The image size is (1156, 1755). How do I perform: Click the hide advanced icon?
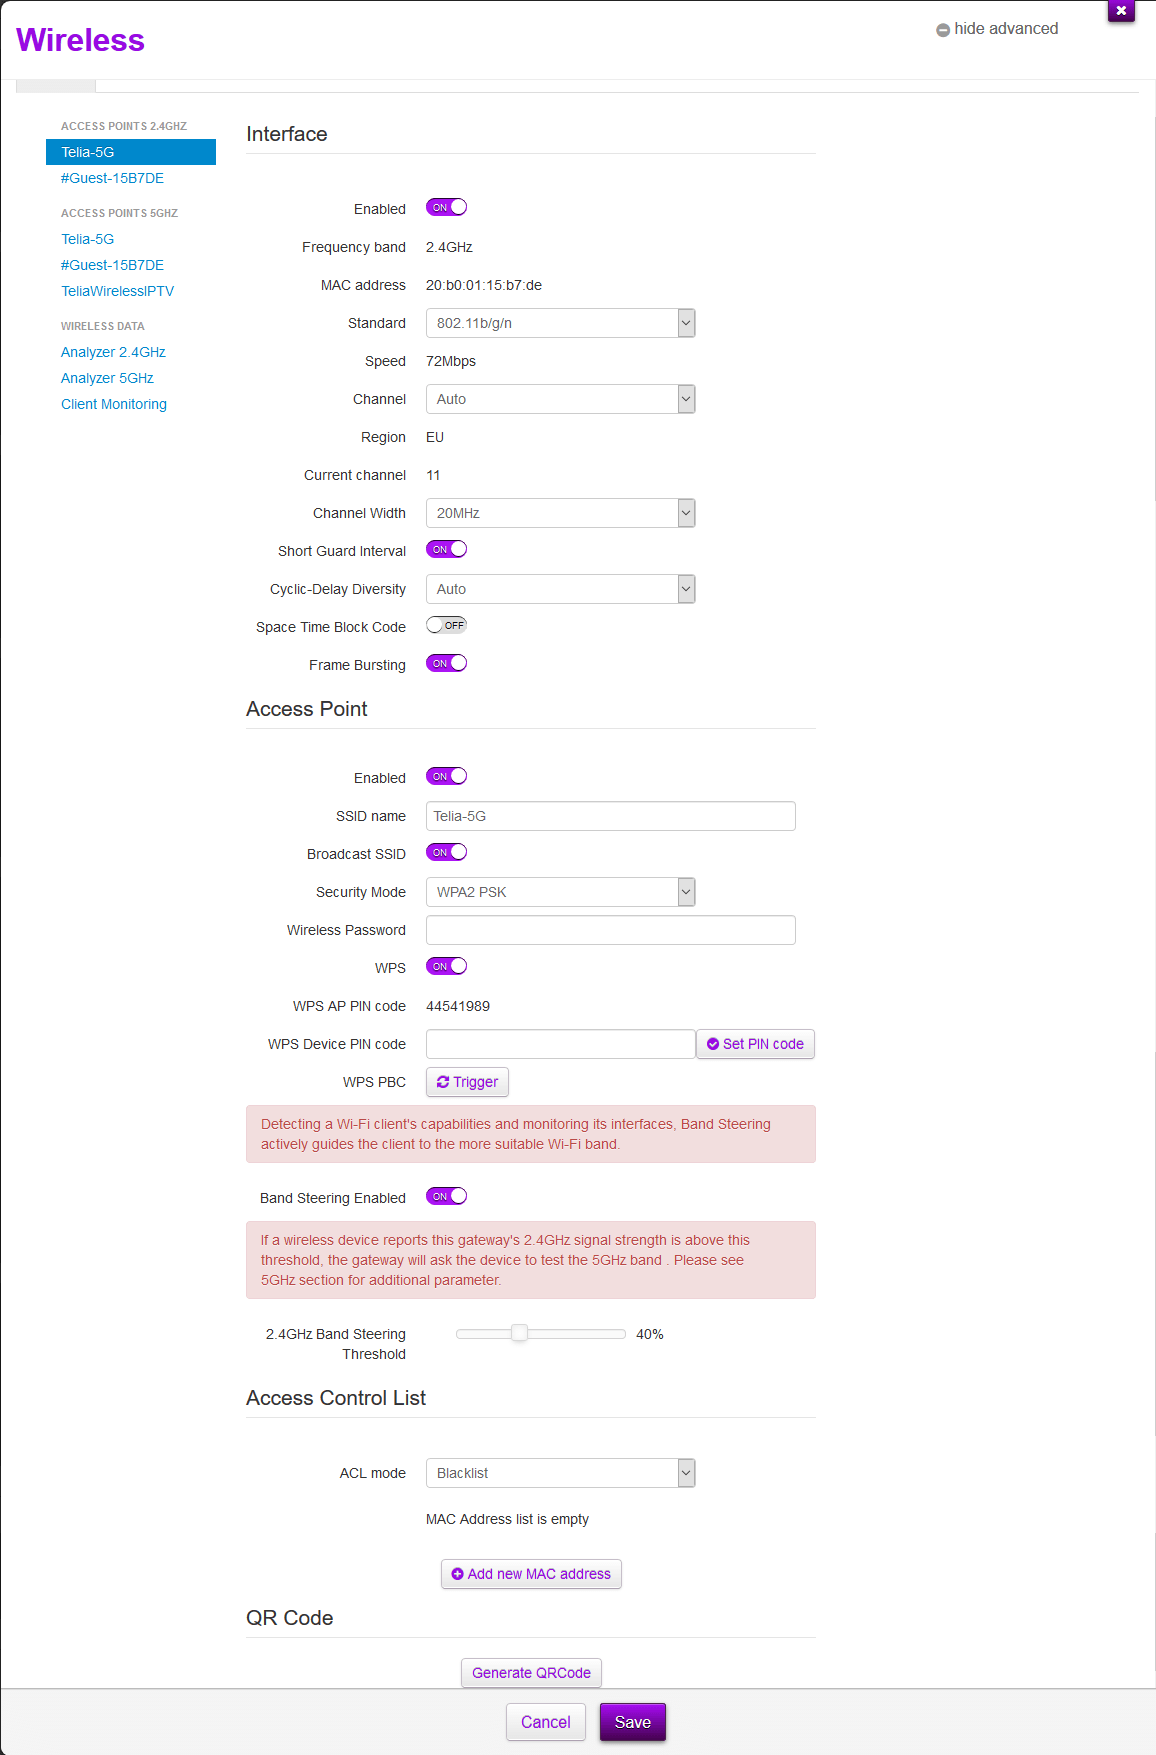click(944, 29)
